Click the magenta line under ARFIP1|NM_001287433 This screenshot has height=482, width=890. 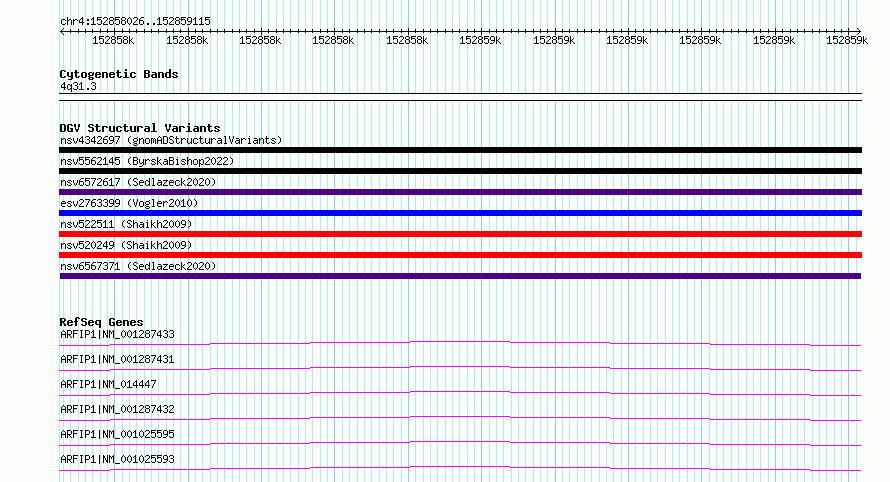460,343
